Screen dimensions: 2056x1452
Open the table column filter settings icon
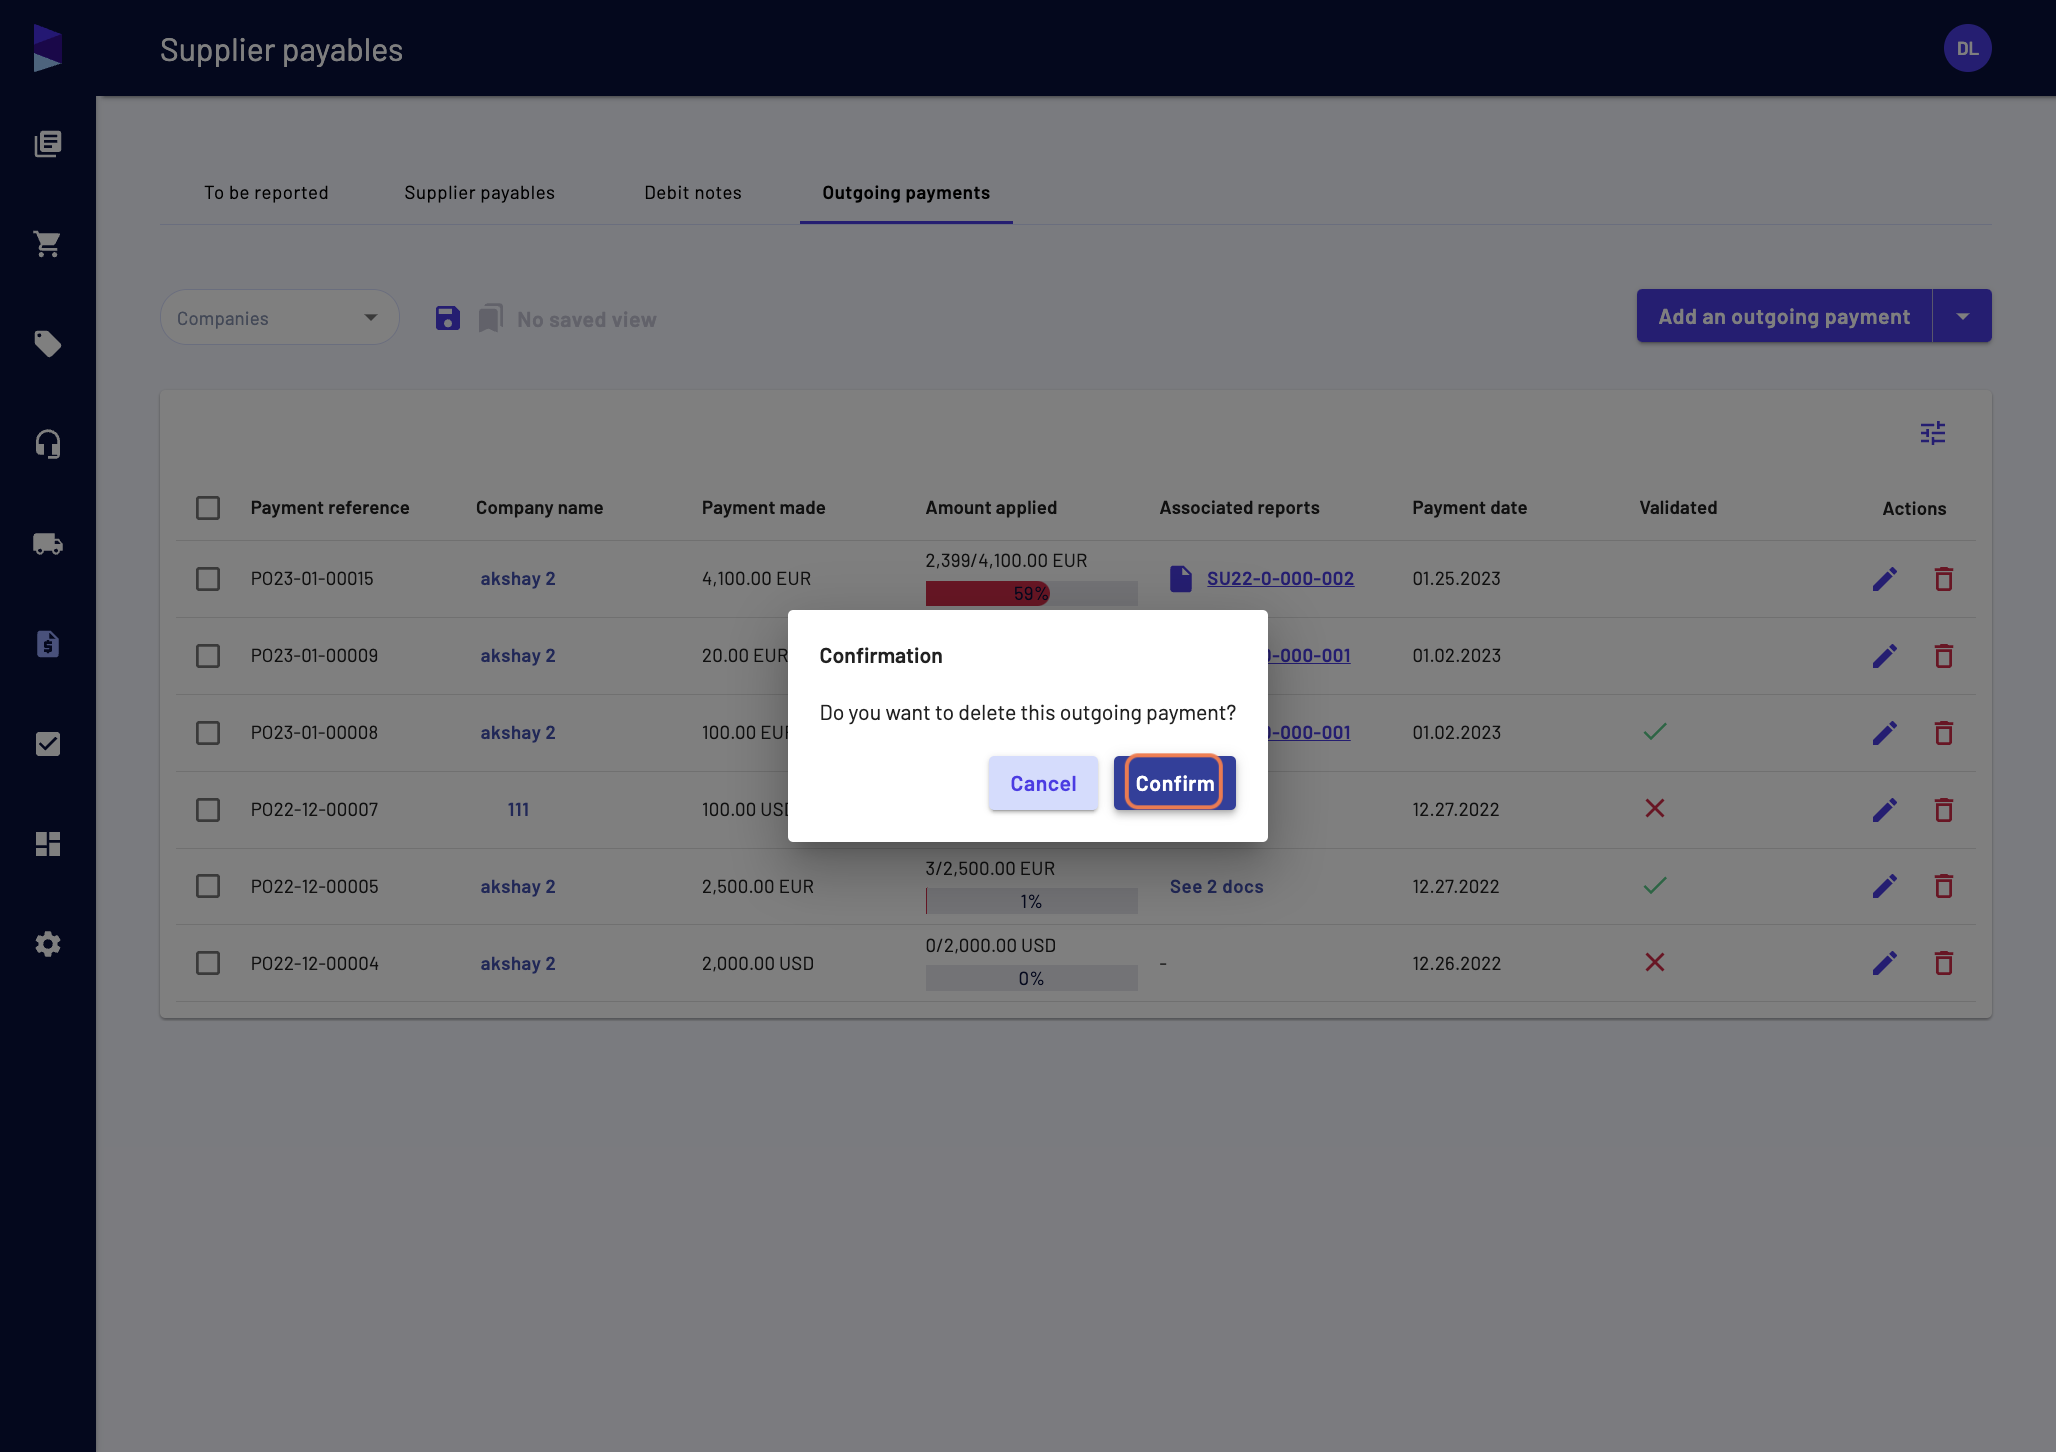click(x=1933, y=433)
